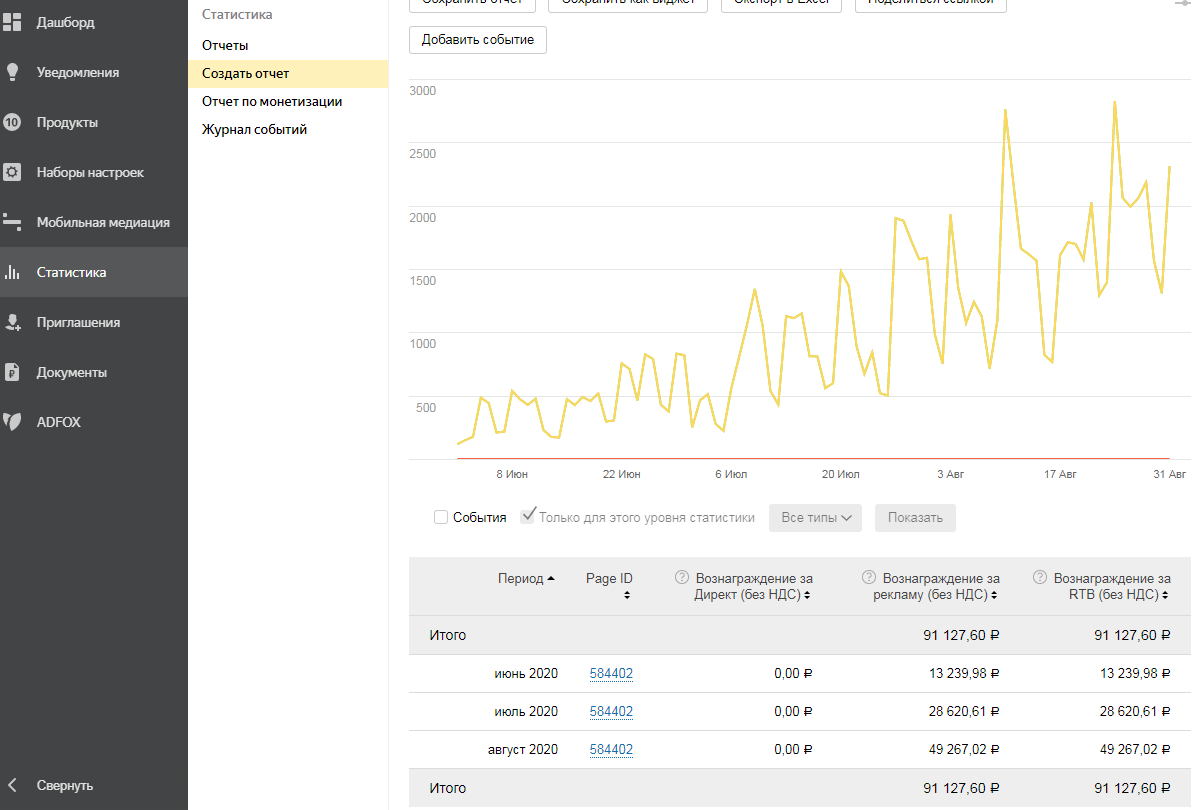Click the Dashboard grid icon in sidebar
1195x810 pixels.
(12, 22)
